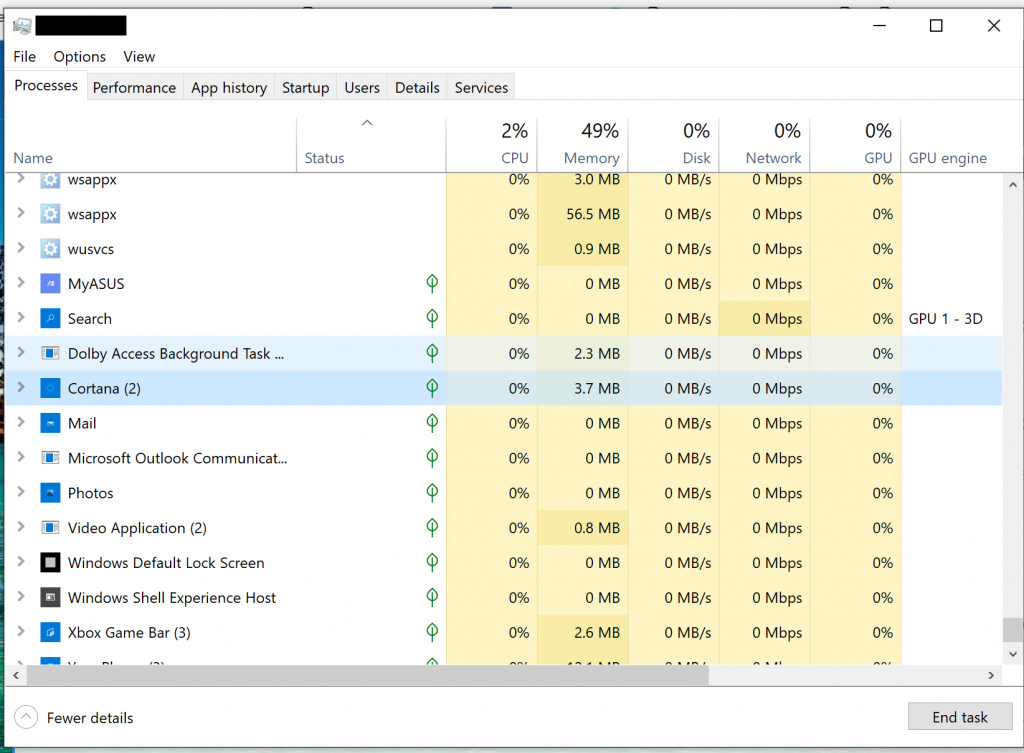
Task: Expand the wusvcs process group
Action: [21, 248]
